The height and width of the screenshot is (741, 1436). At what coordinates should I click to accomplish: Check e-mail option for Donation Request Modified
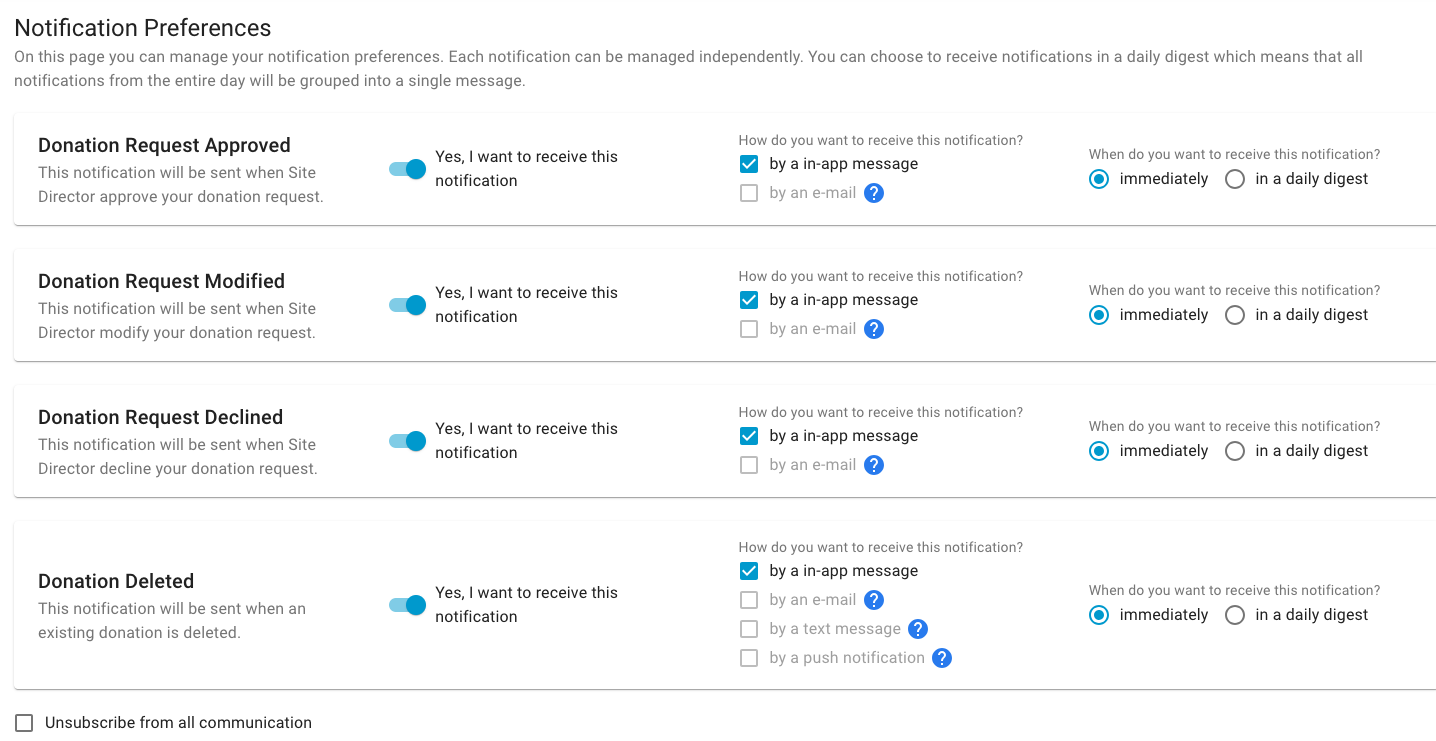click(749, 329)
